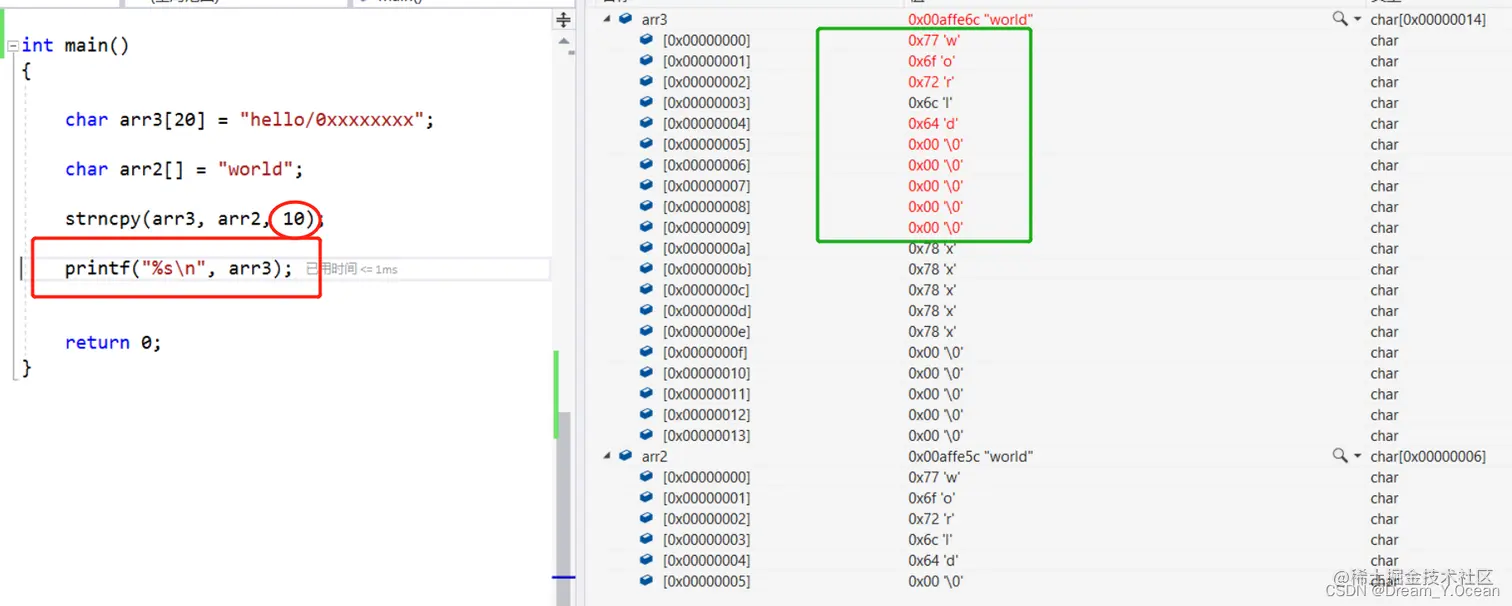Click cube icon of arr3 element [0x00000001]
This screenshot has width=1512, height=606.
[x=647, y=61]
